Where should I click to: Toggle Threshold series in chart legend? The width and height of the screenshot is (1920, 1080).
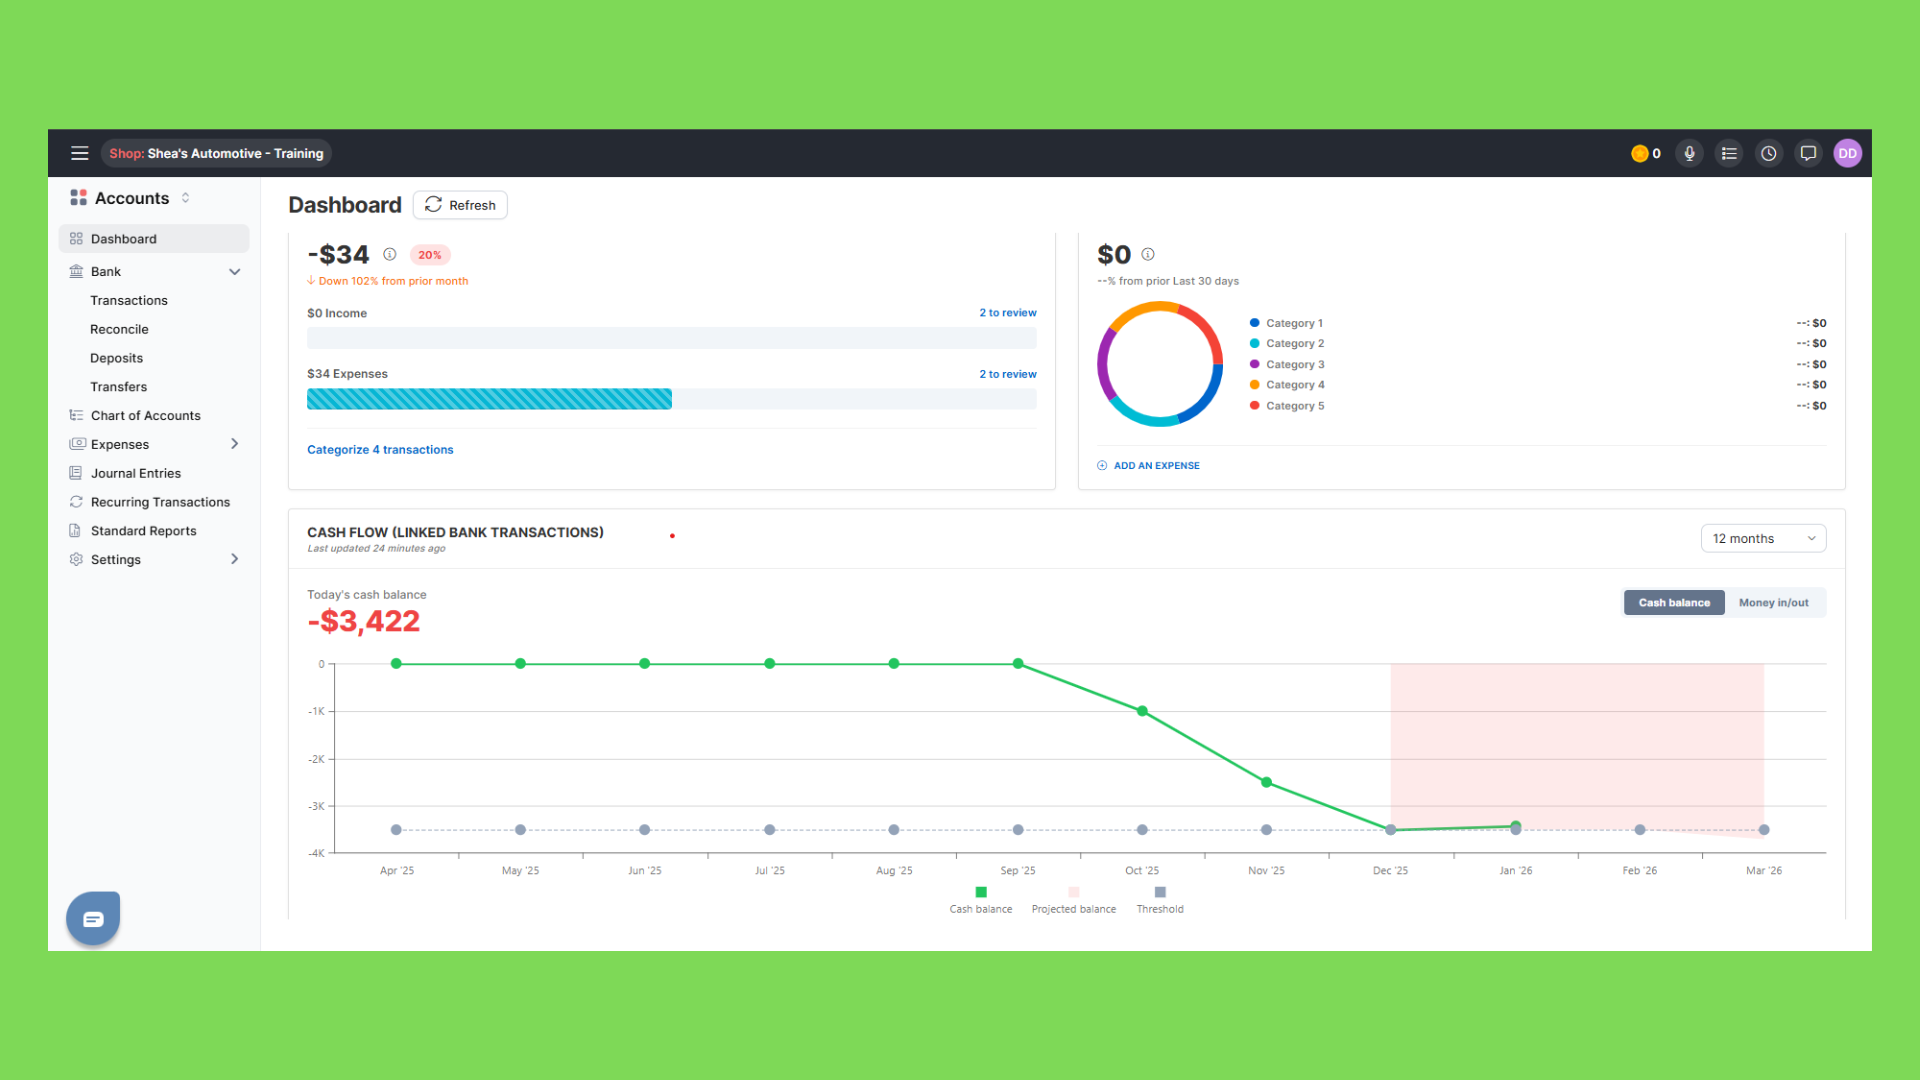1159,899
